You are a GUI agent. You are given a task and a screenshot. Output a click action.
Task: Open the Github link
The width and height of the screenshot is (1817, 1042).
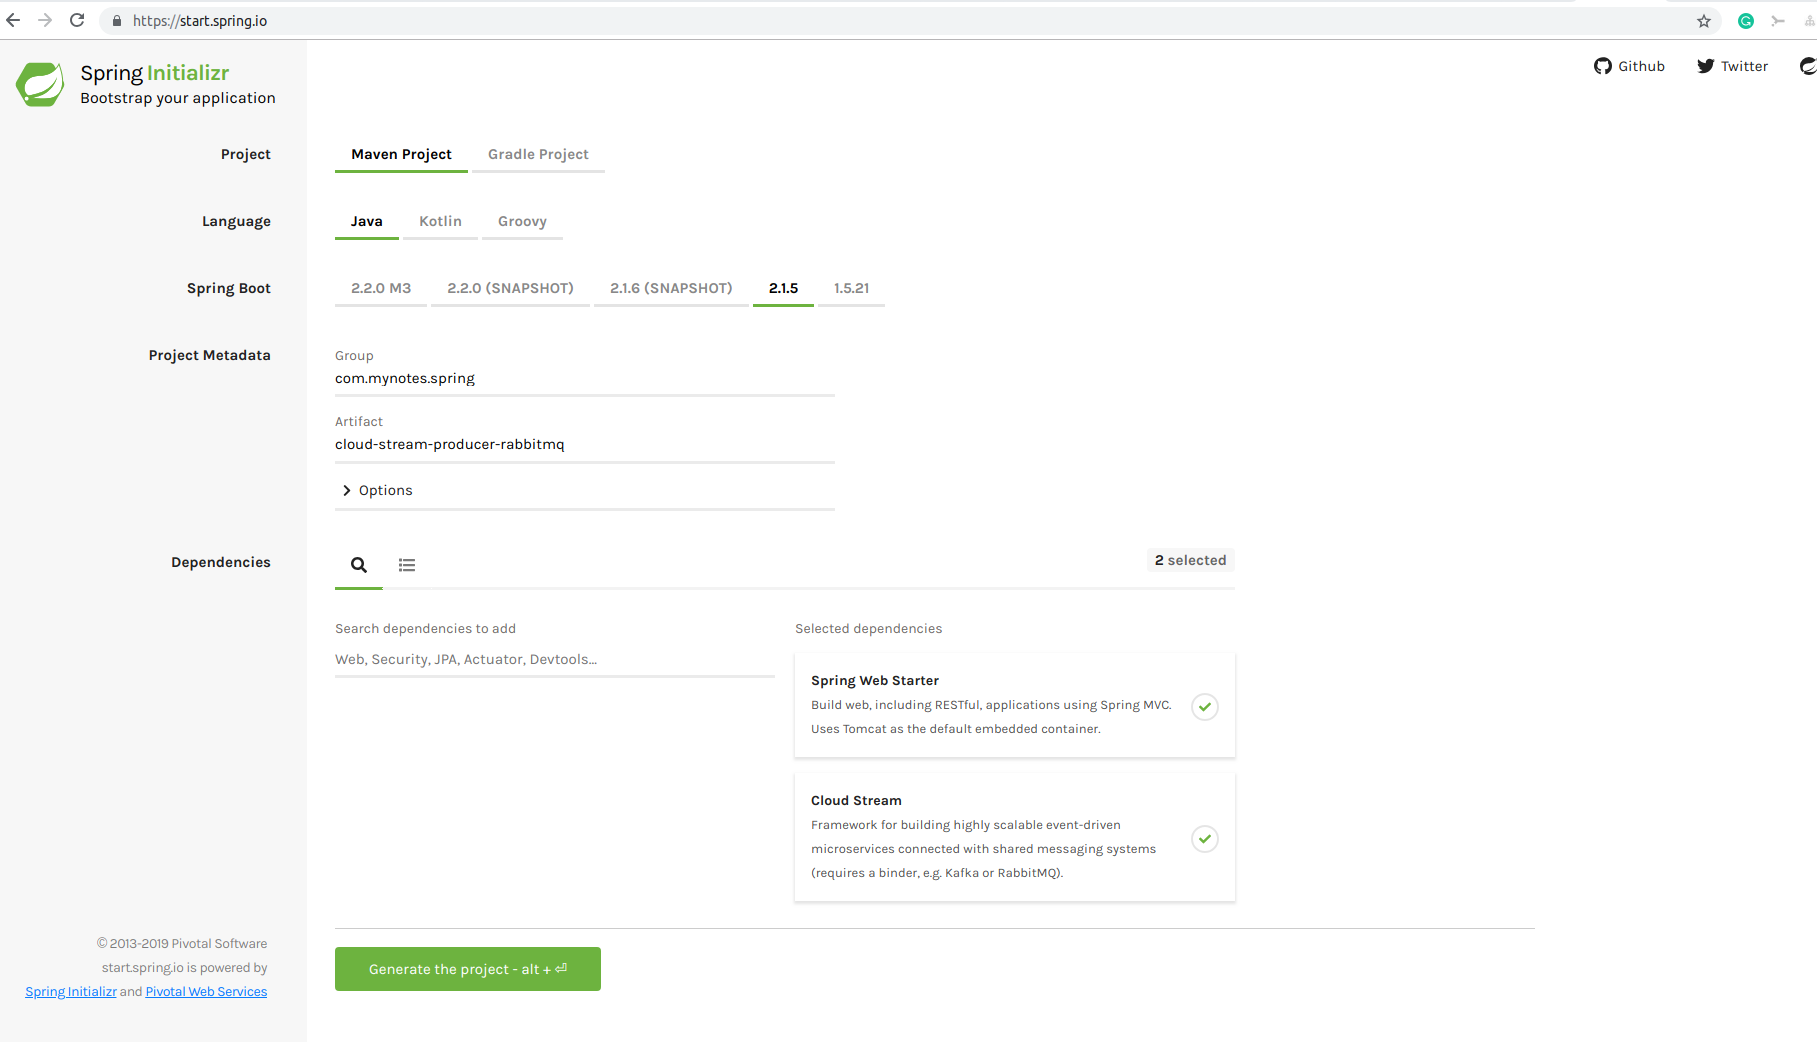pos(1629,66)
